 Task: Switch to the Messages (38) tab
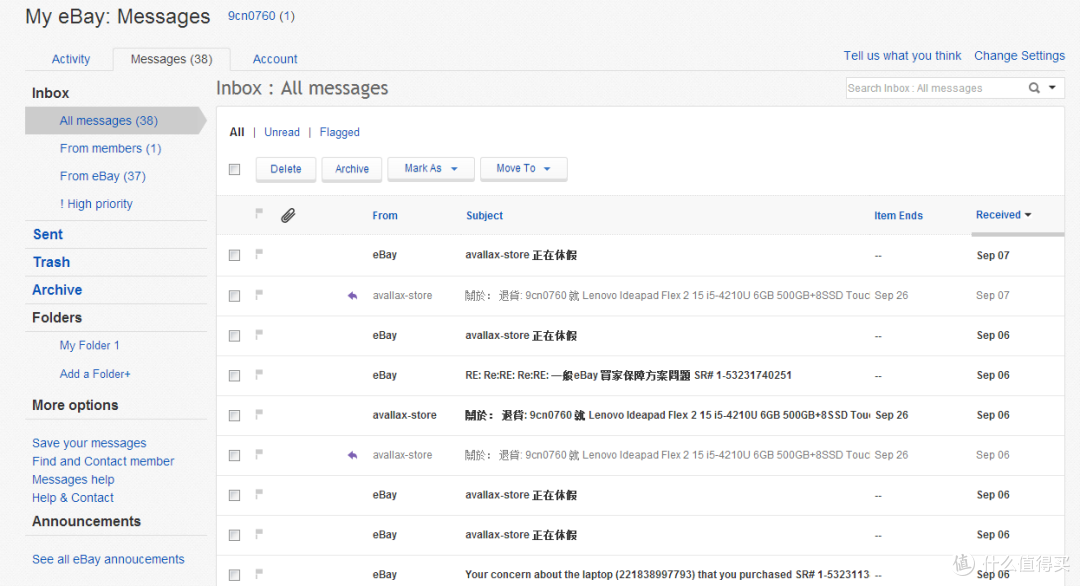click(172, 59)
